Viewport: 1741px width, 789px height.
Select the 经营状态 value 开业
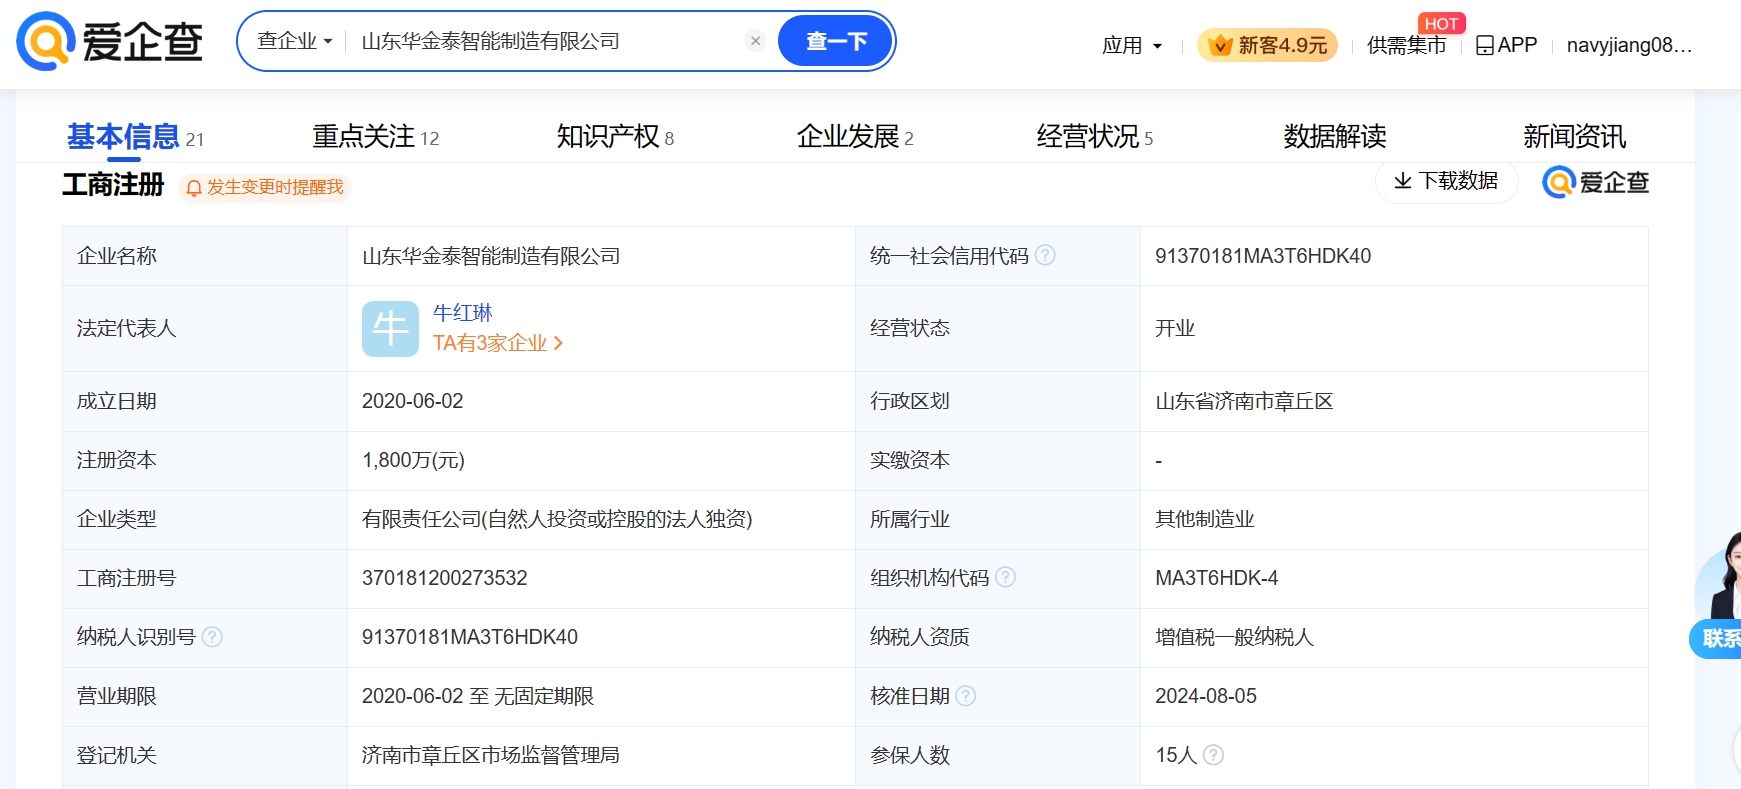point(1175,328)
